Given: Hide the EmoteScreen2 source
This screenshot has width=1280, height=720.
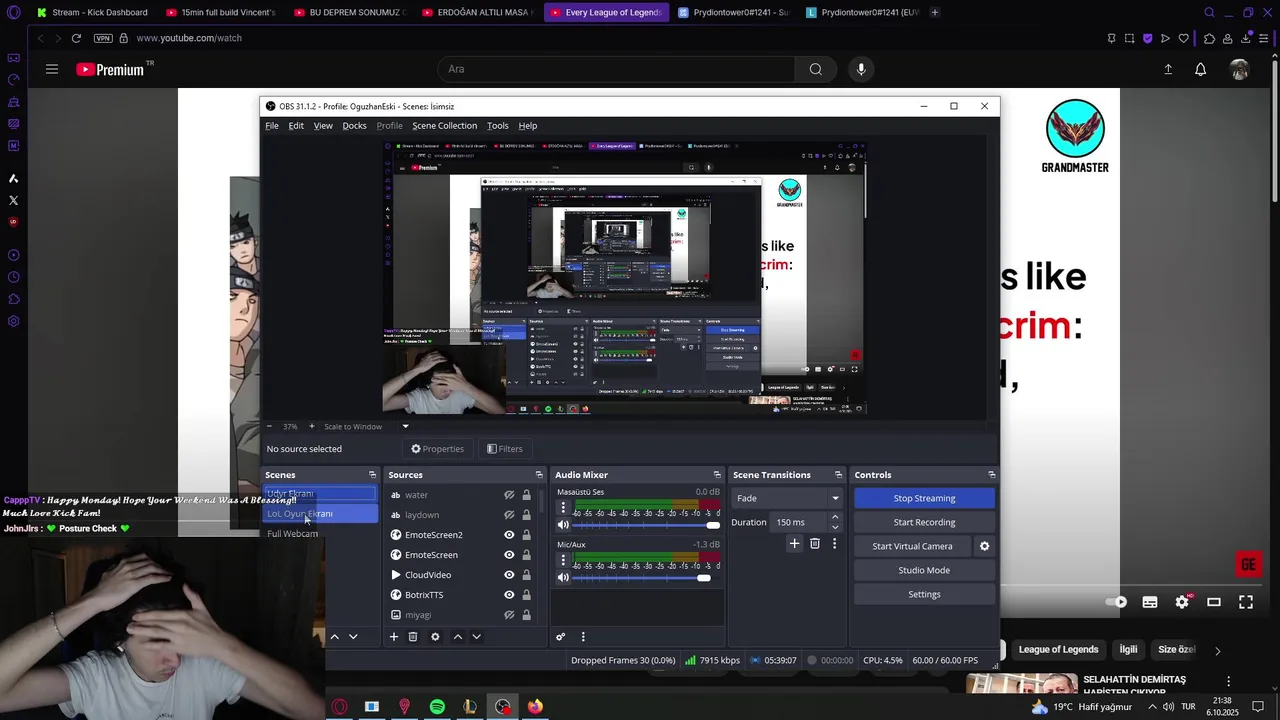Looking at the screenshot, I should click(509, 535).
